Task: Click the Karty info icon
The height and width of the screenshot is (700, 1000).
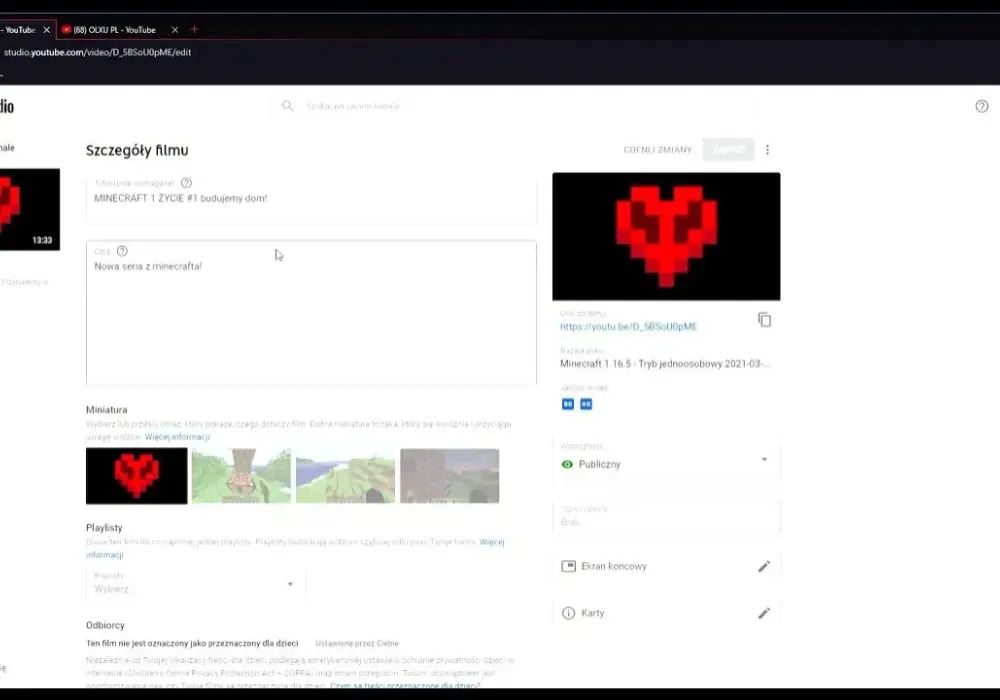Action: [568, 613]
